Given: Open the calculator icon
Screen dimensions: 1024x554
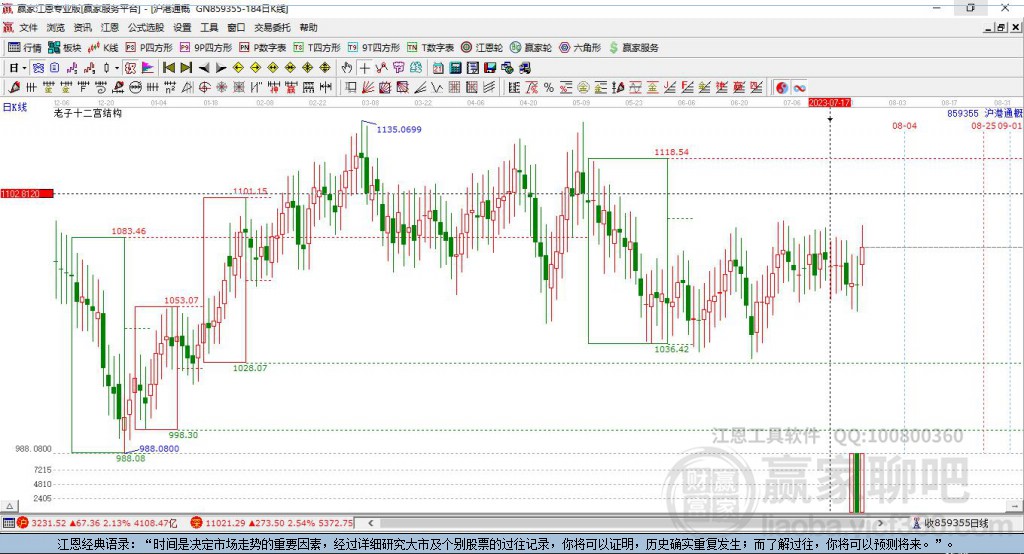Looking at the screenshot, I should click(455, 68).
